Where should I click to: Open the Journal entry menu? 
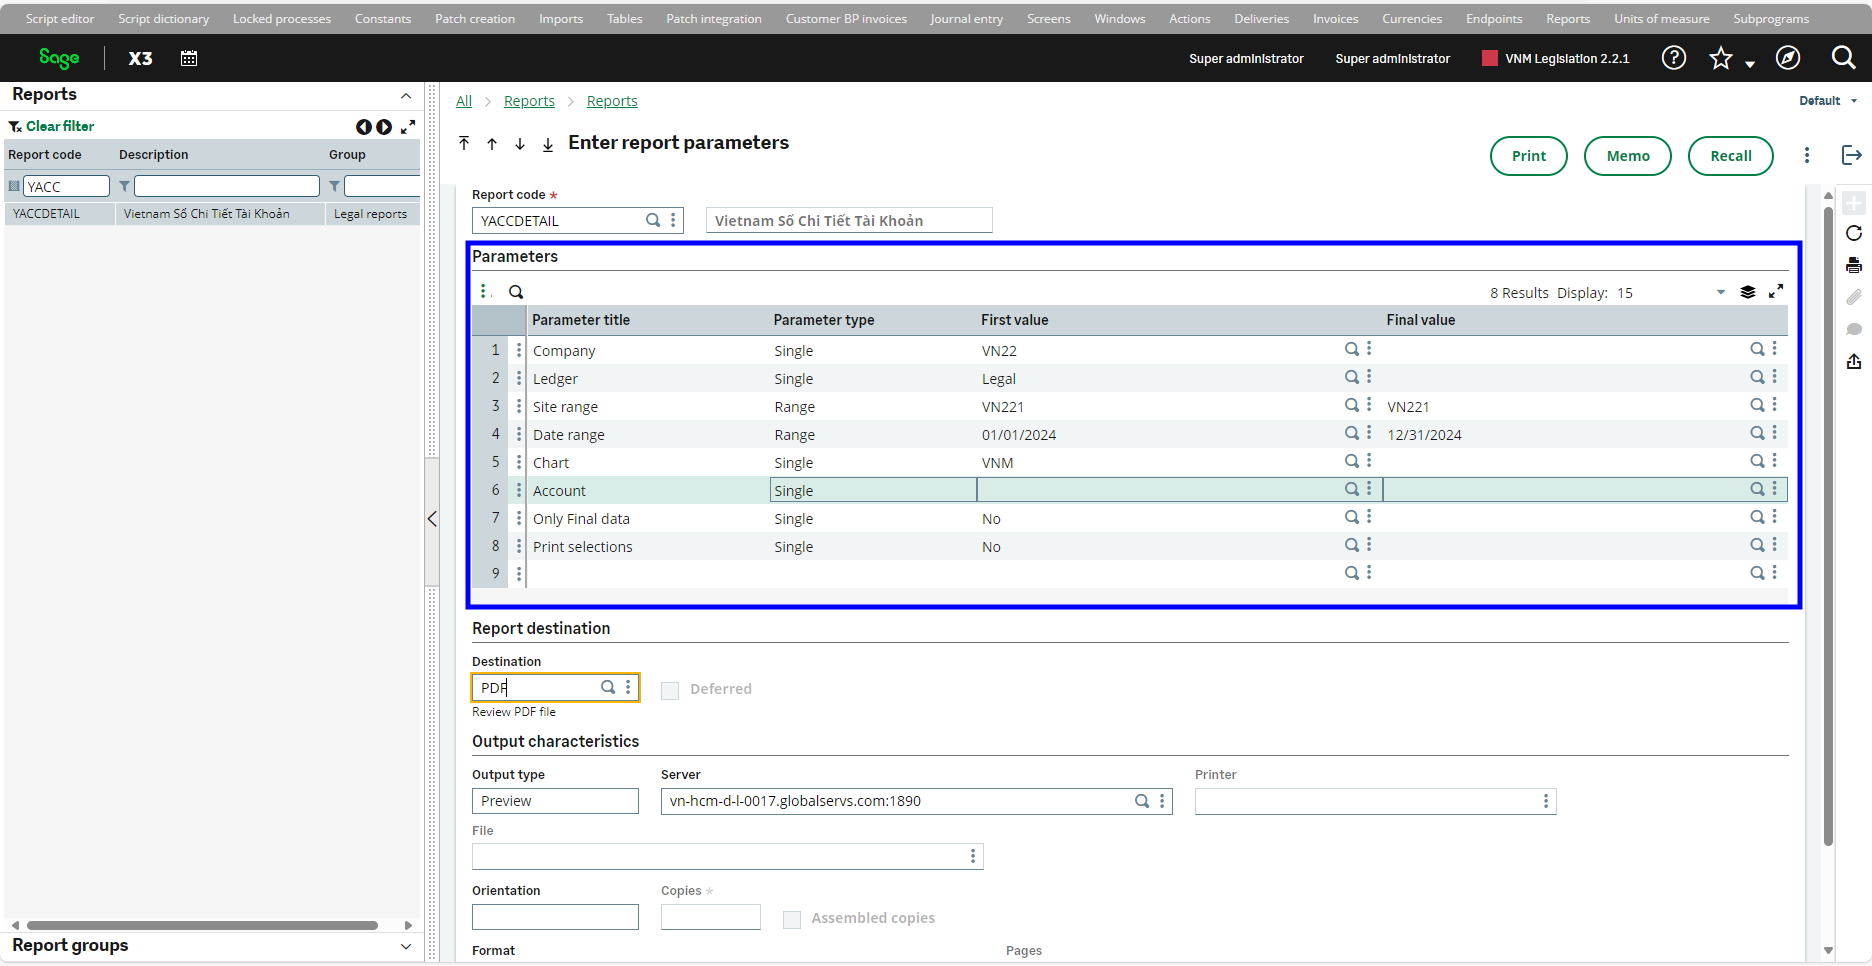coord(966,19)
